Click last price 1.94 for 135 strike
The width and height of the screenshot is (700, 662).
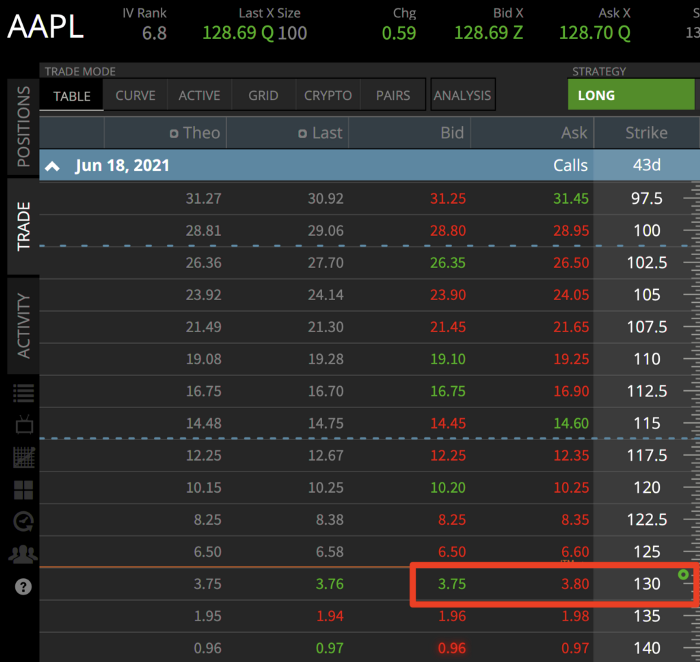pyautogui.click(x=329, y=616)
